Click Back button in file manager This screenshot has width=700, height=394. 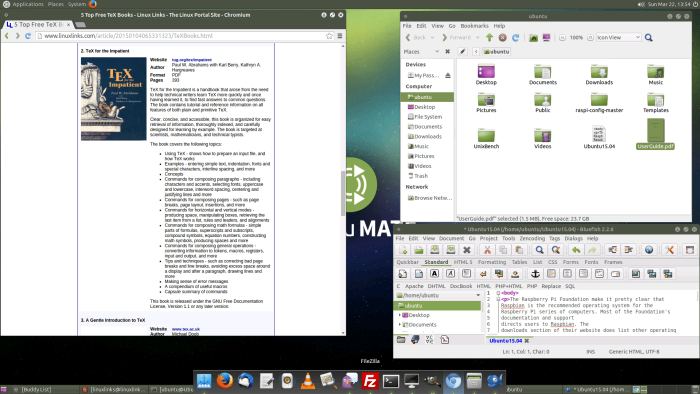coord(416,37)
